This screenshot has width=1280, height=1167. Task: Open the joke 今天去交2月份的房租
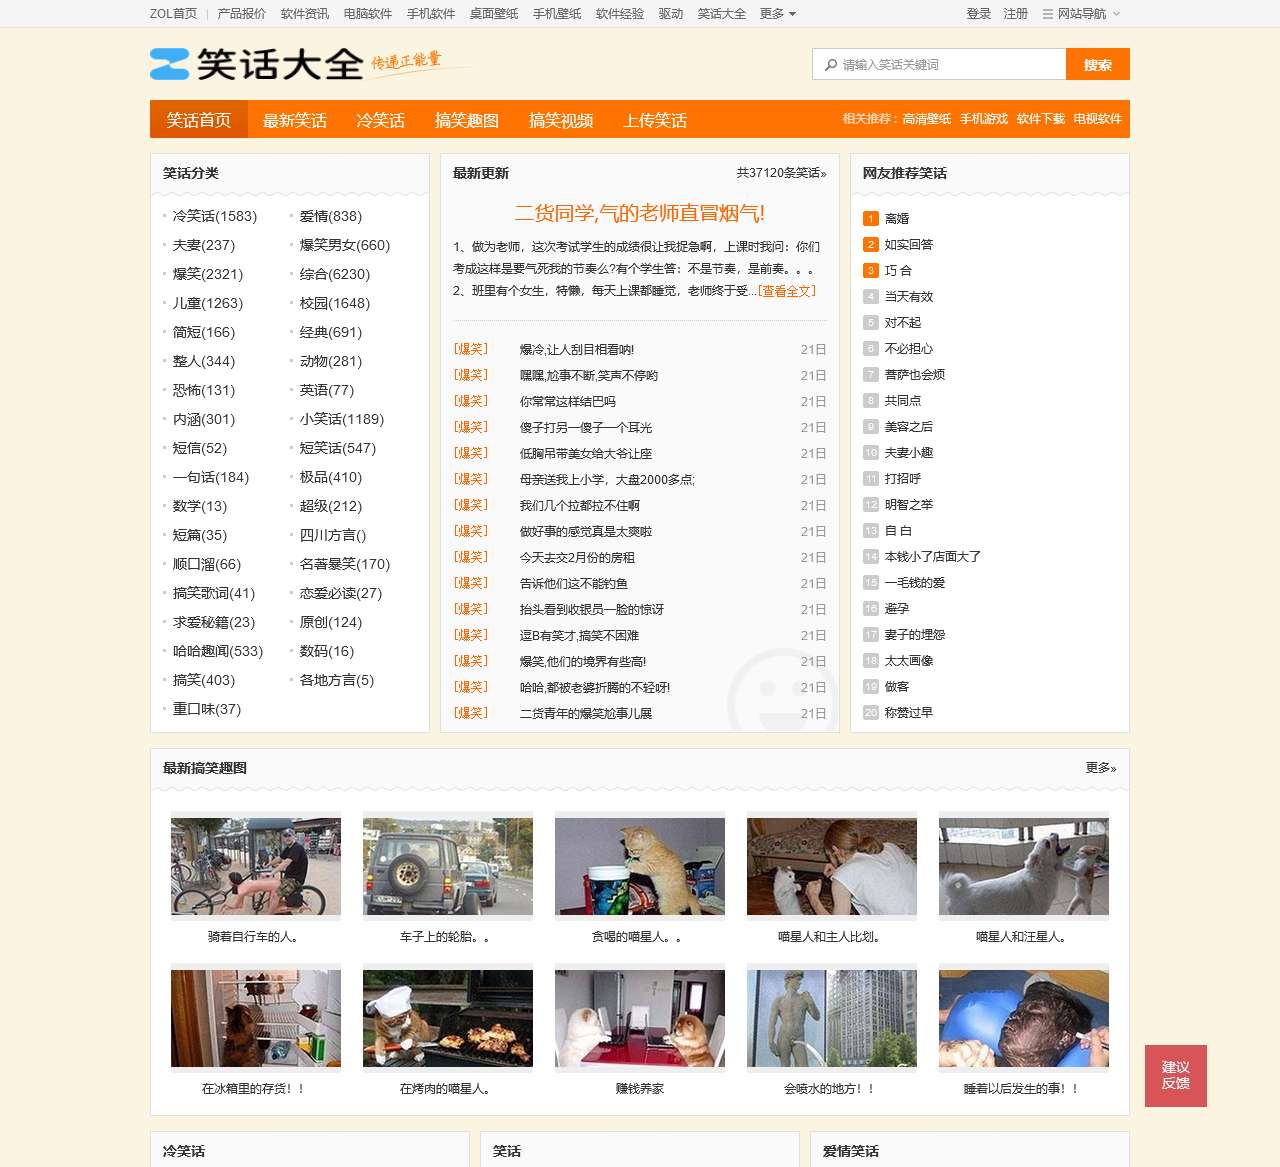(577, 558)
